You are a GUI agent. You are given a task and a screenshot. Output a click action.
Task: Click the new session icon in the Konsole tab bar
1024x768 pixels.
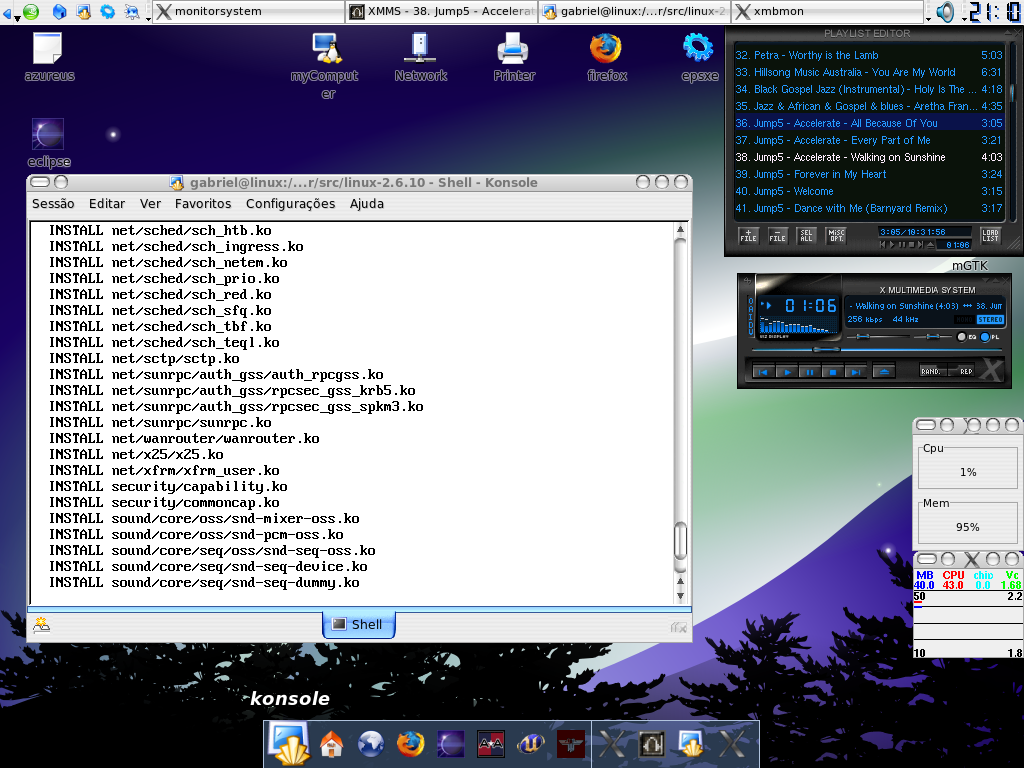(42, 625)
